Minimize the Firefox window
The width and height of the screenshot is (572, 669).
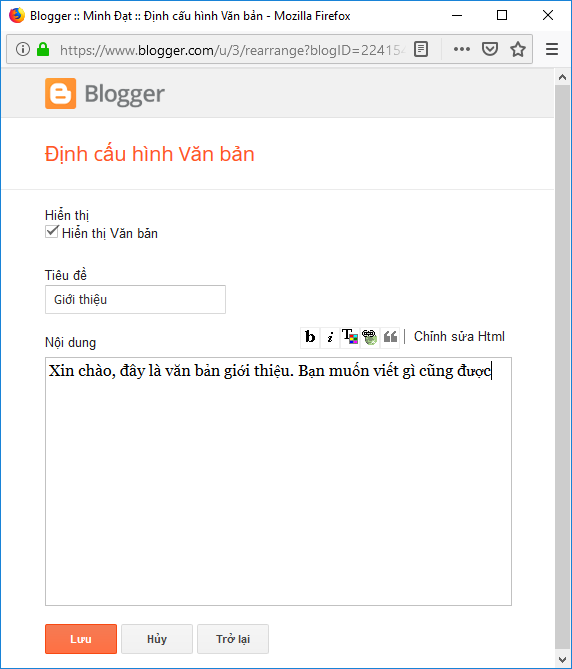click(457, 15)
